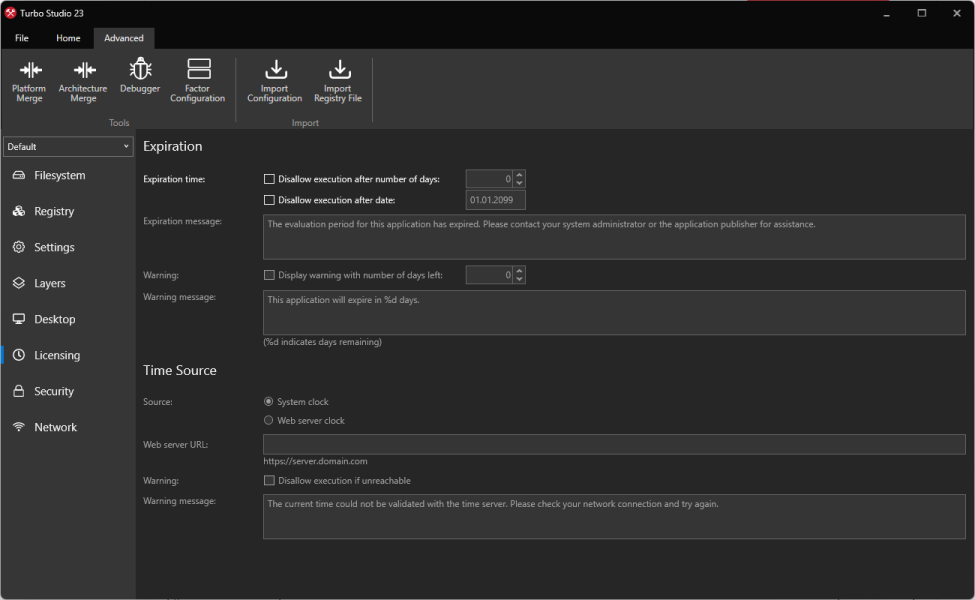The width and height of the screenshot is (975, 600).
Task: Open the File menu
Action: (22, 38)
